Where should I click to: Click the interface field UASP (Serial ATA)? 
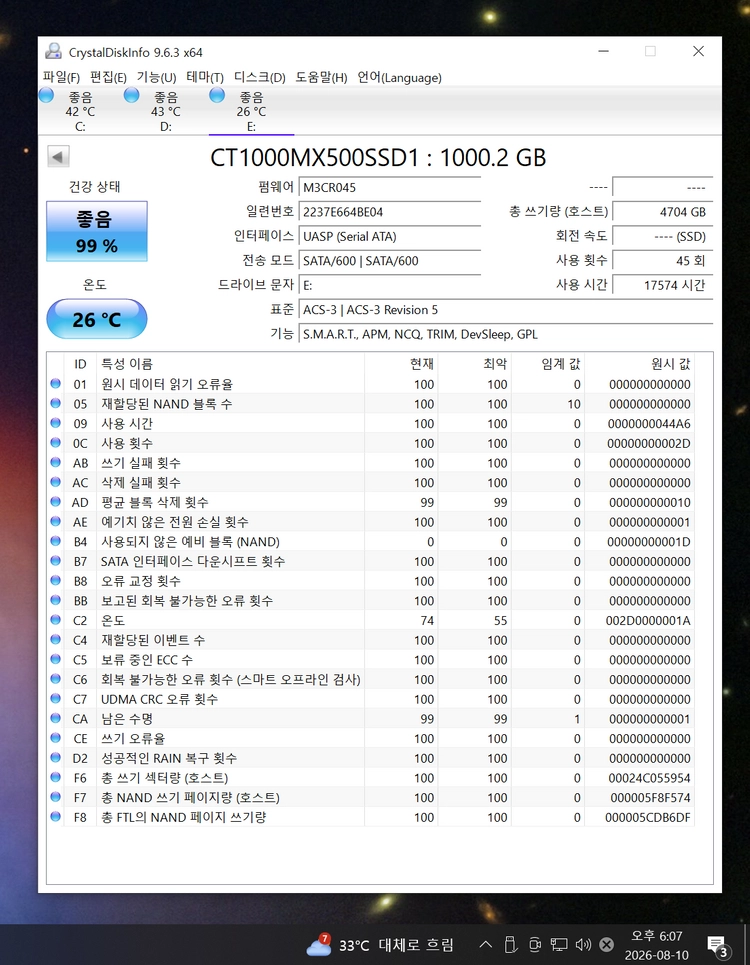point(389,236)
